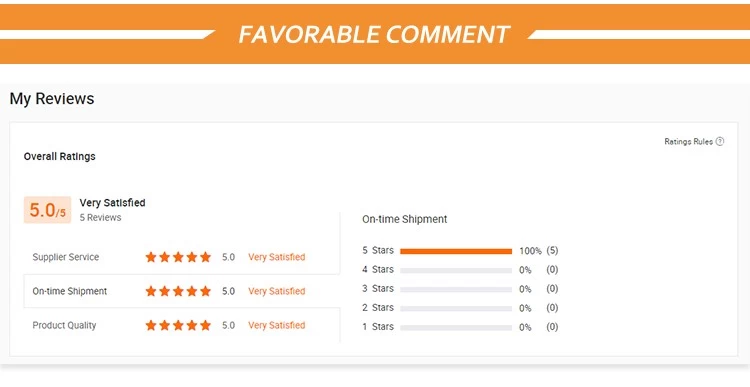Click the Favorable Comment banner
Screen dimensions: 750x387
(375, 34)
